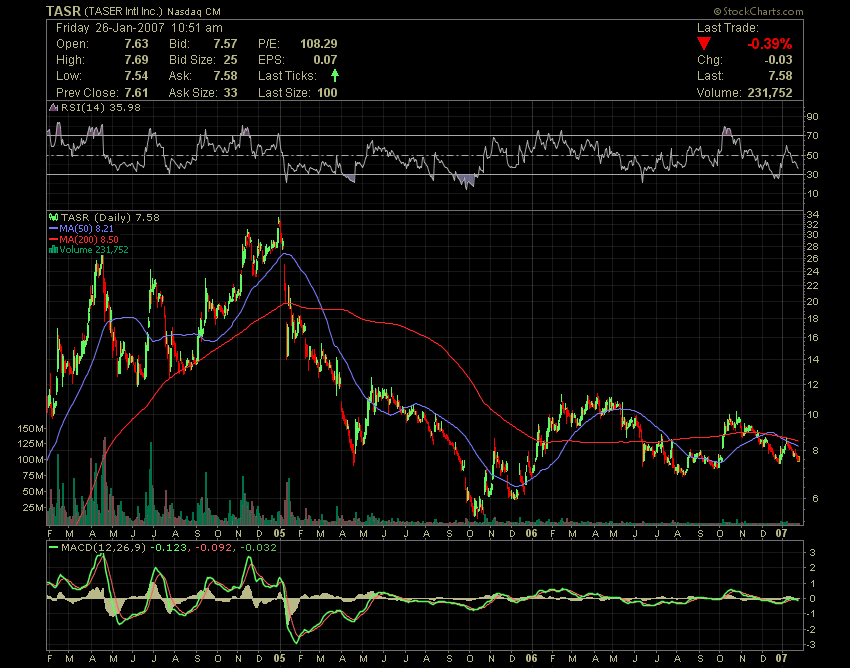This screenshot has height=668, width=850.
Task: Click the 150M label on the volume axis
Action: click(x=31, y=428)
